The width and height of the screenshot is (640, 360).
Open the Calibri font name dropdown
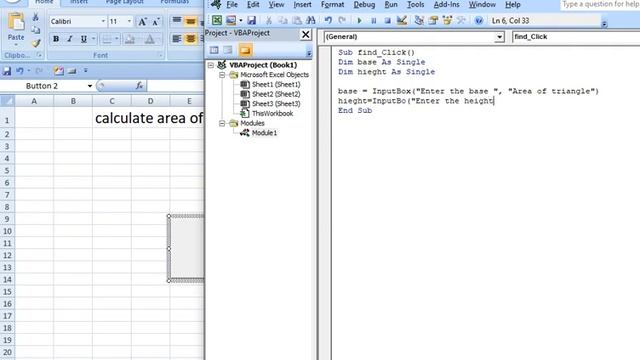pyautogui.click(x=103, y=21)
